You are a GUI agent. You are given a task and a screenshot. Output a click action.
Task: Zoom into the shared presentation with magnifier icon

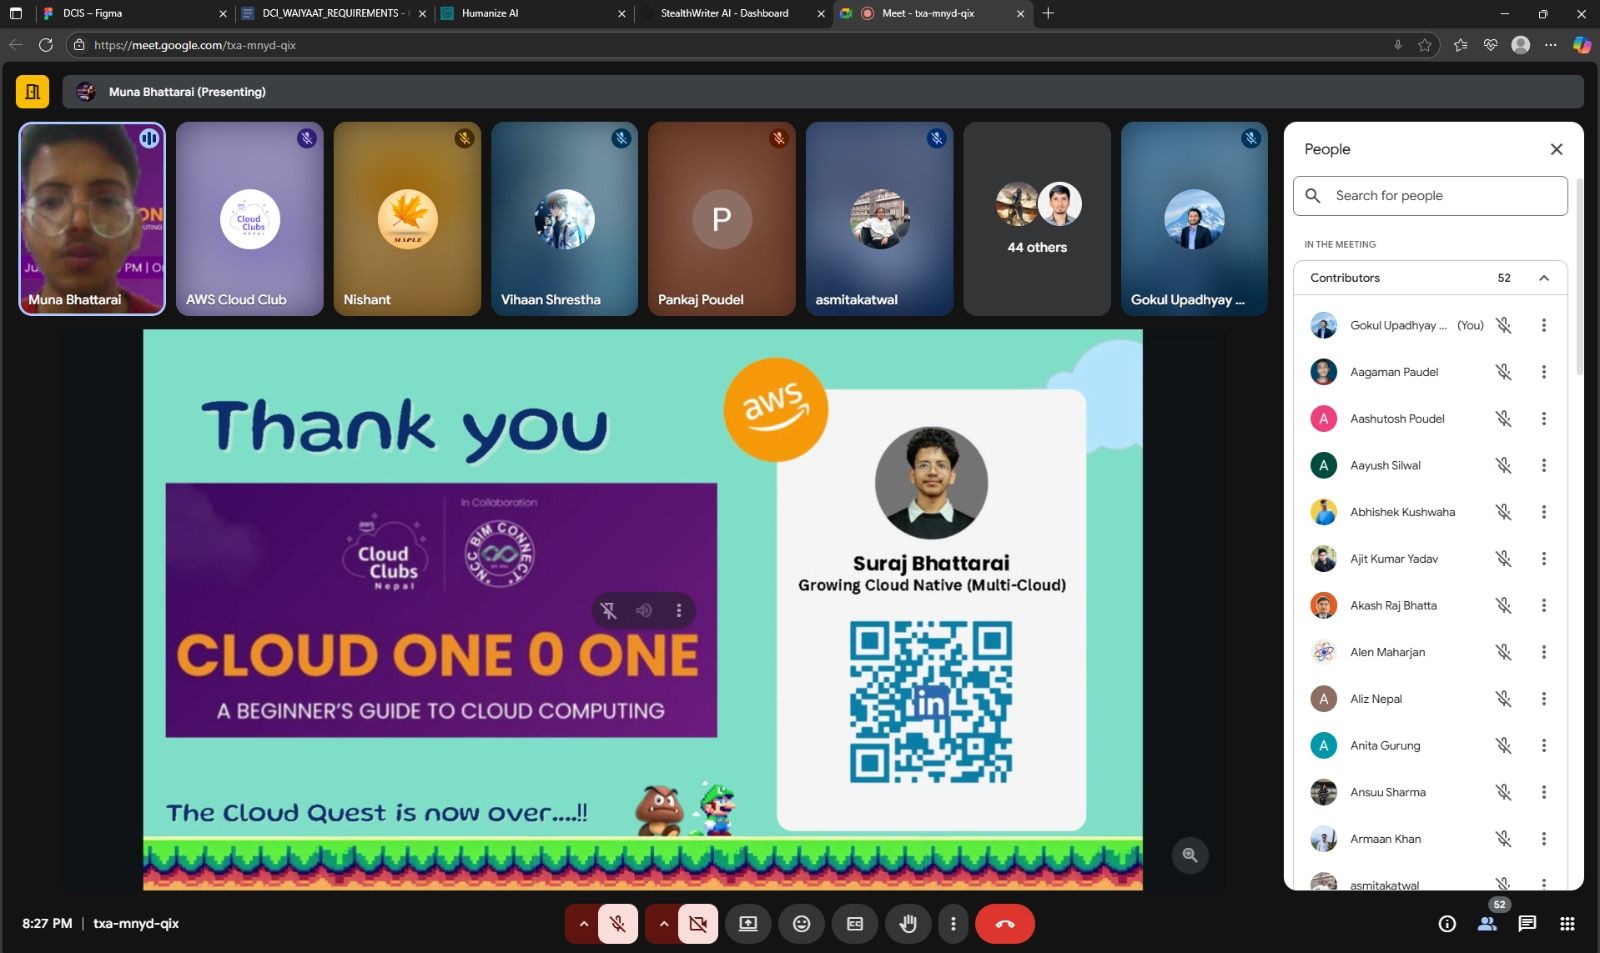pos(1189,854)
